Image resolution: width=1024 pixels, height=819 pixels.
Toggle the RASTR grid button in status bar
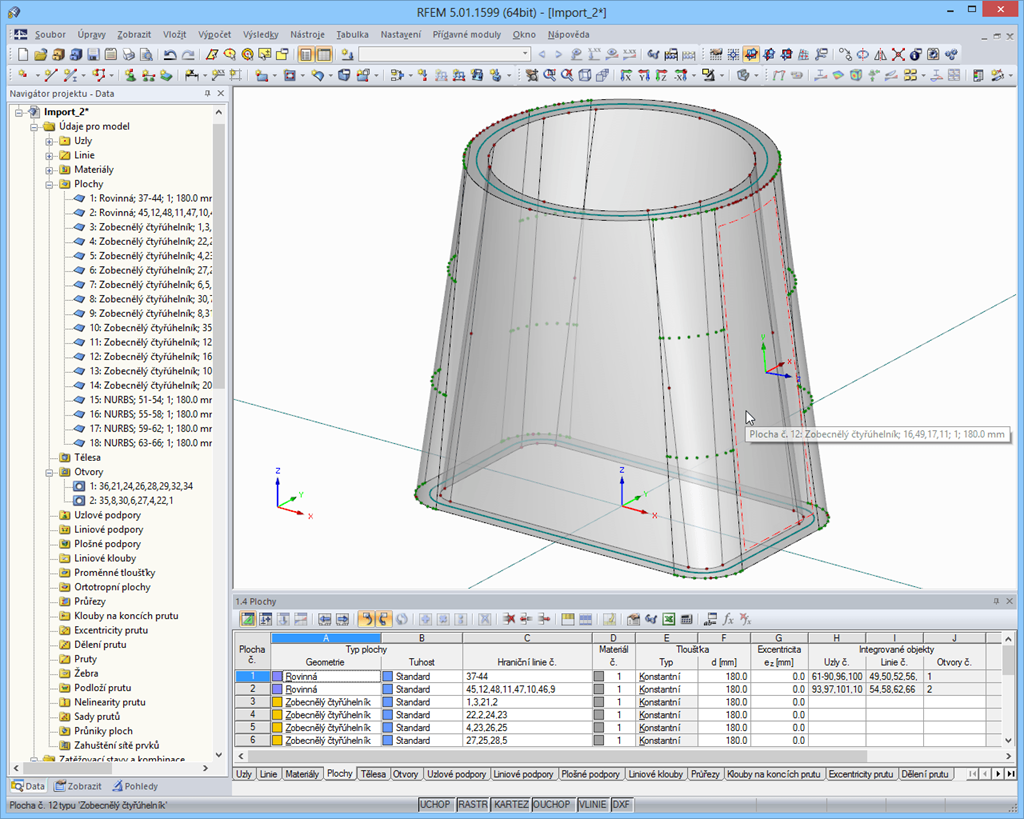pos(473,805)
